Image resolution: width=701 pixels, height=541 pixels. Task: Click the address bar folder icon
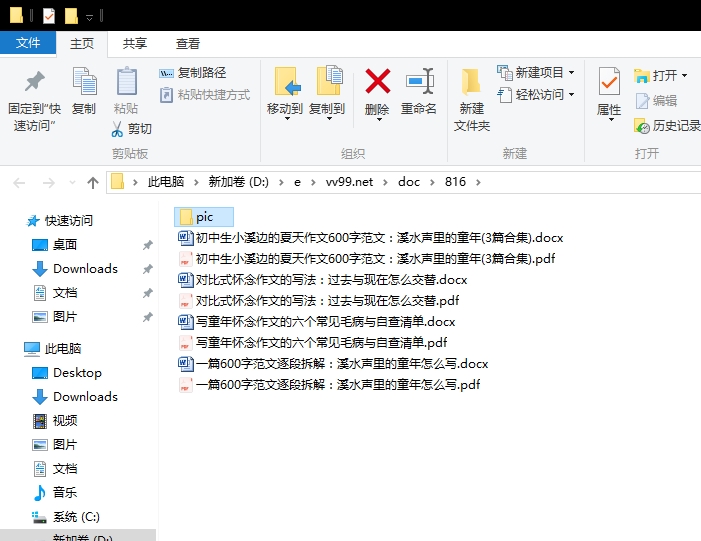point(118,182)
